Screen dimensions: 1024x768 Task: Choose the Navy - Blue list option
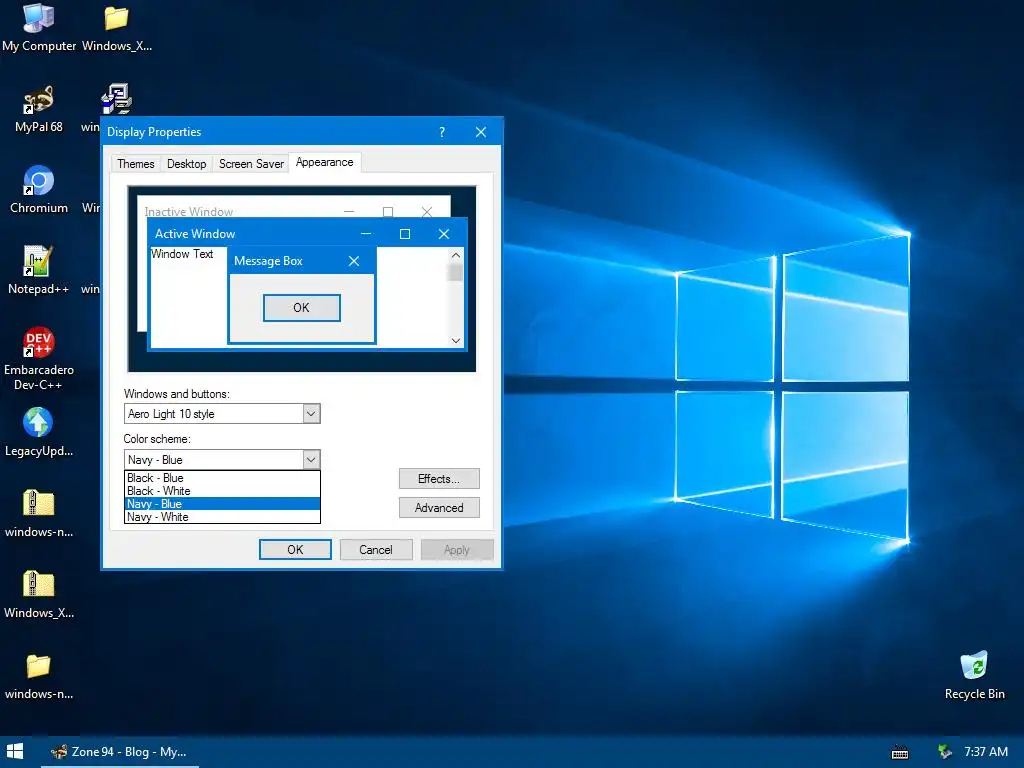point(222,504)
